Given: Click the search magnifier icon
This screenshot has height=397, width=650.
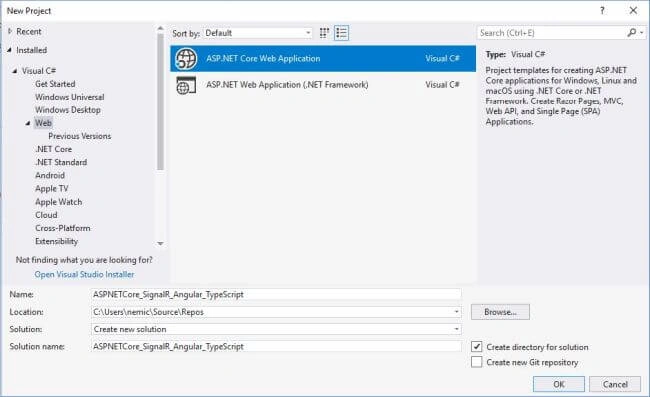Looking at the screenshot, I should 631,32.
